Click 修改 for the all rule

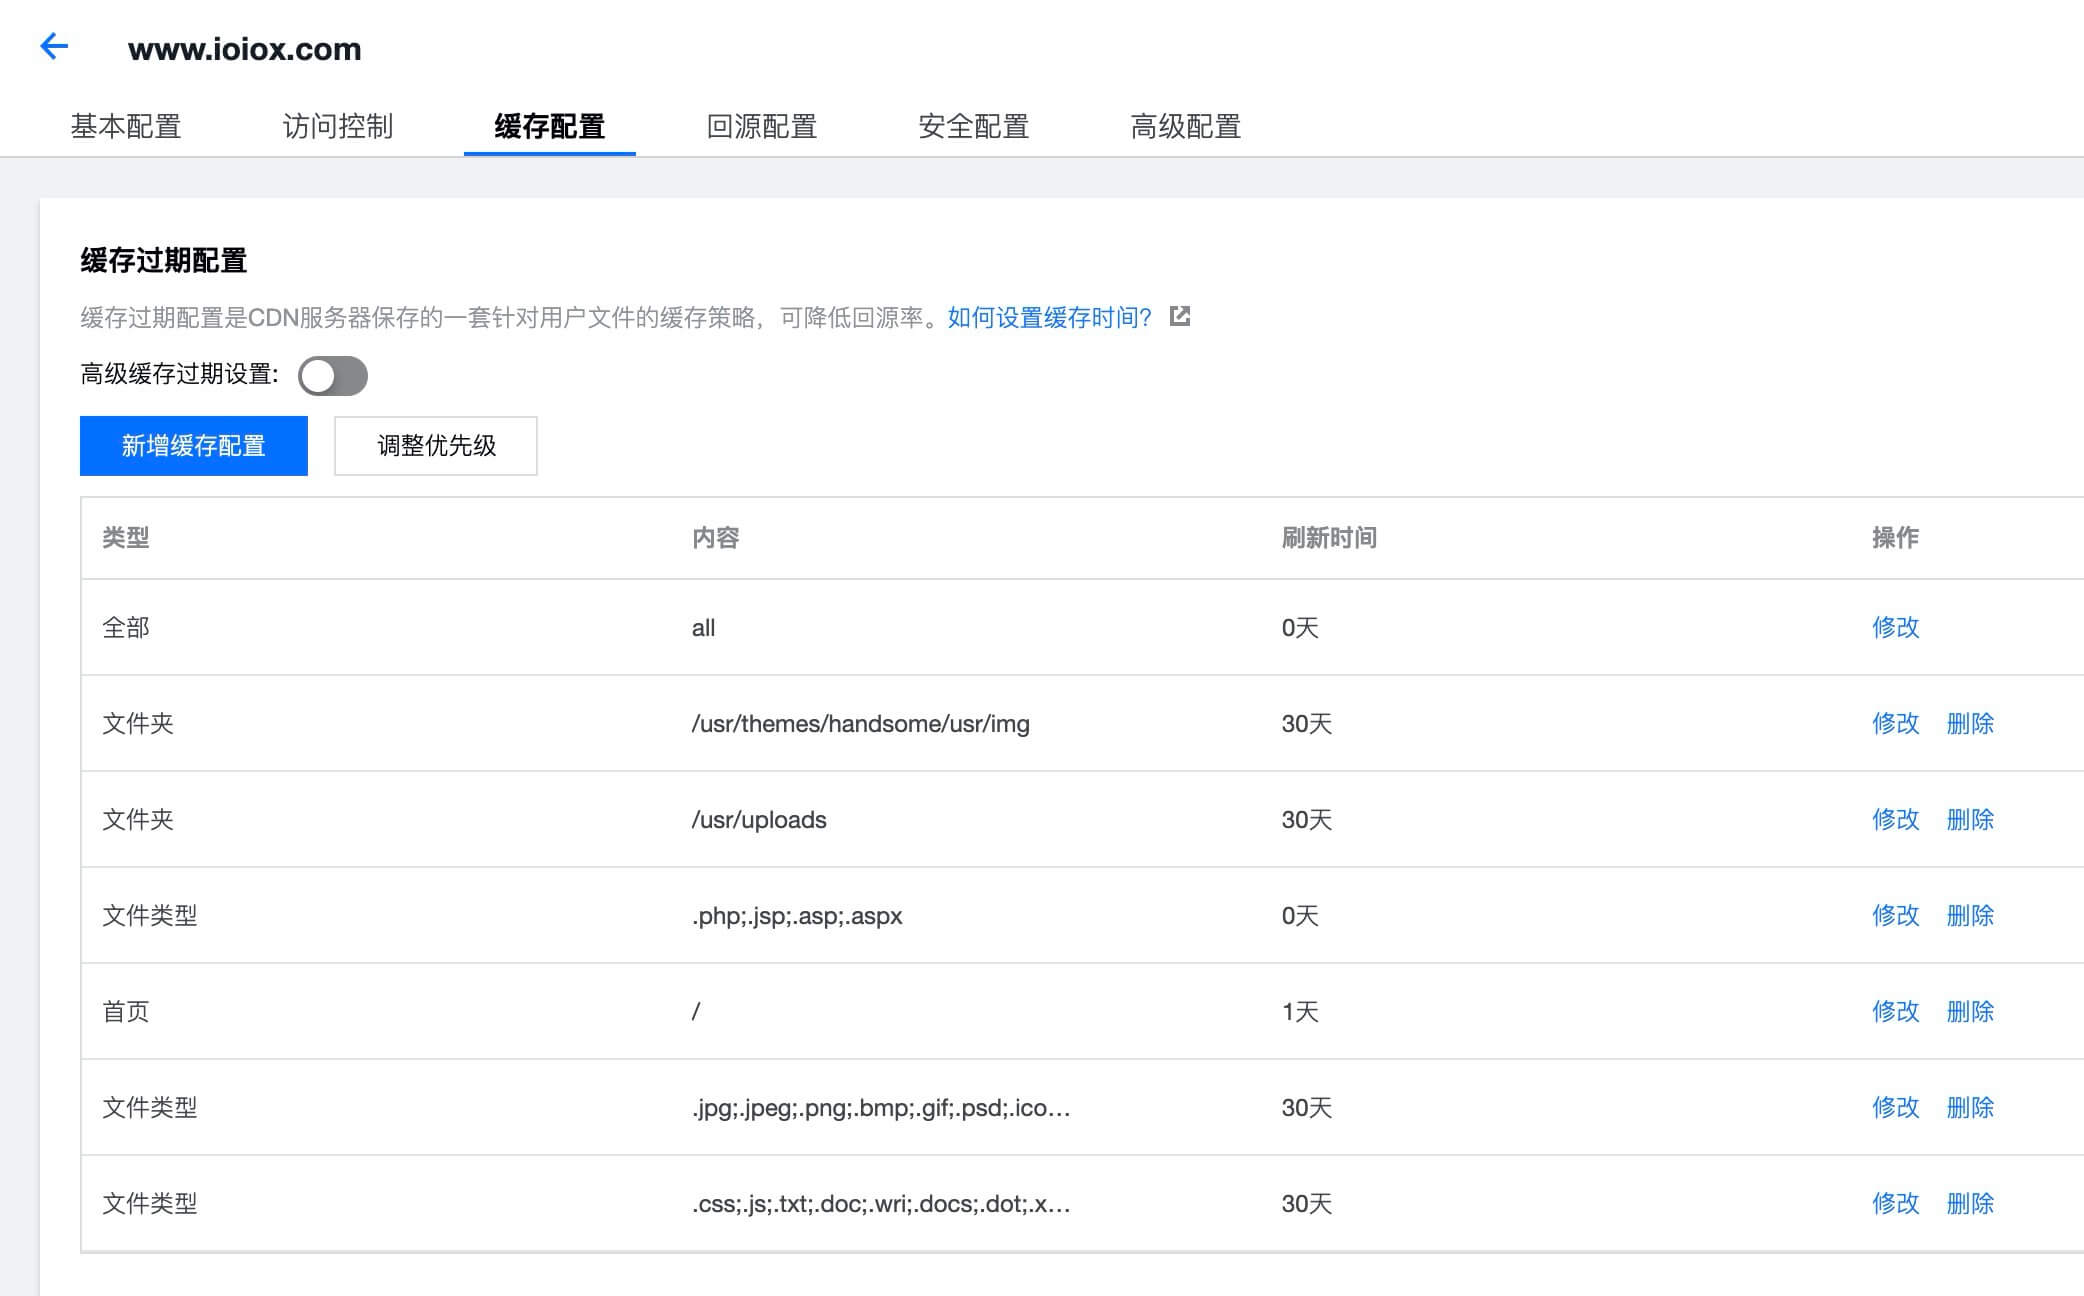point(1895,627)
